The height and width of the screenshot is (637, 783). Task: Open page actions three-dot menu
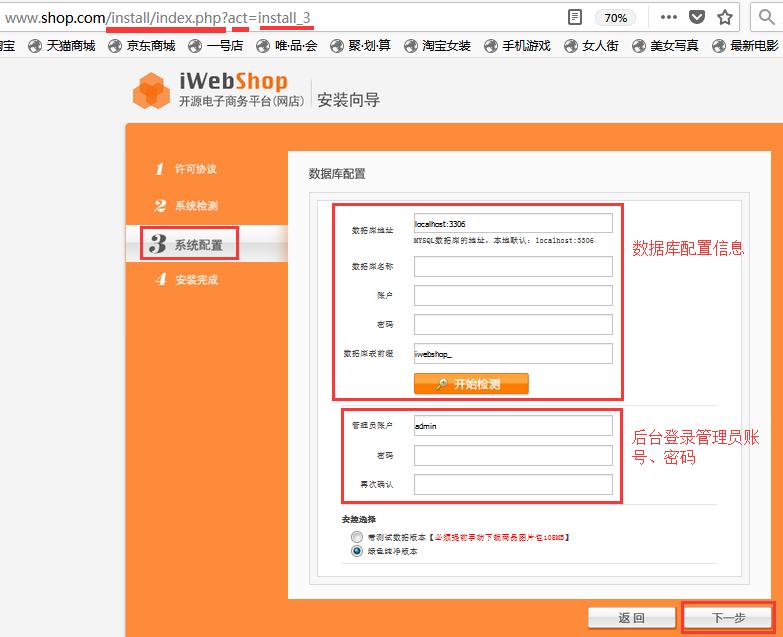pos(668,17)
